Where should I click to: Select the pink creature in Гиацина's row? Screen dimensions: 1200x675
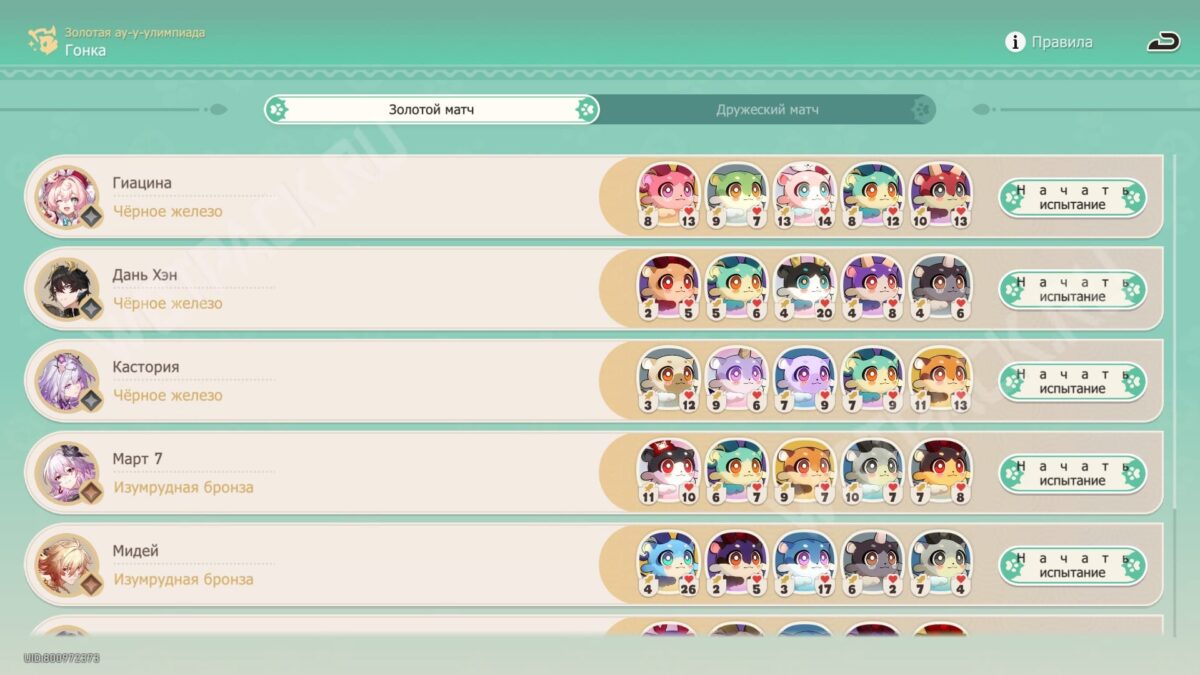pos(668,196)
